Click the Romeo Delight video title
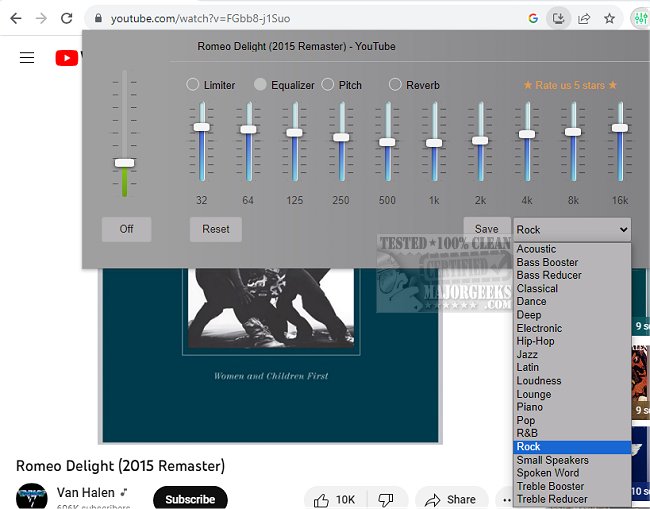 [x=121, y=466]
